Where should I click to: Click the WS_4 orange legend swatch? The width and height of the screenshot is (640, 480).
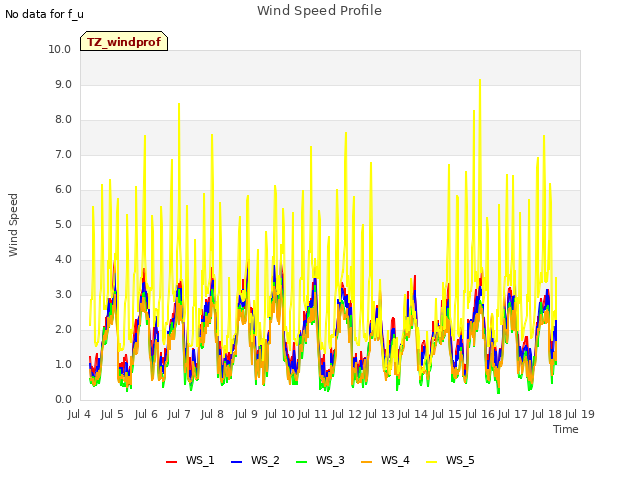tap(367, 462)
